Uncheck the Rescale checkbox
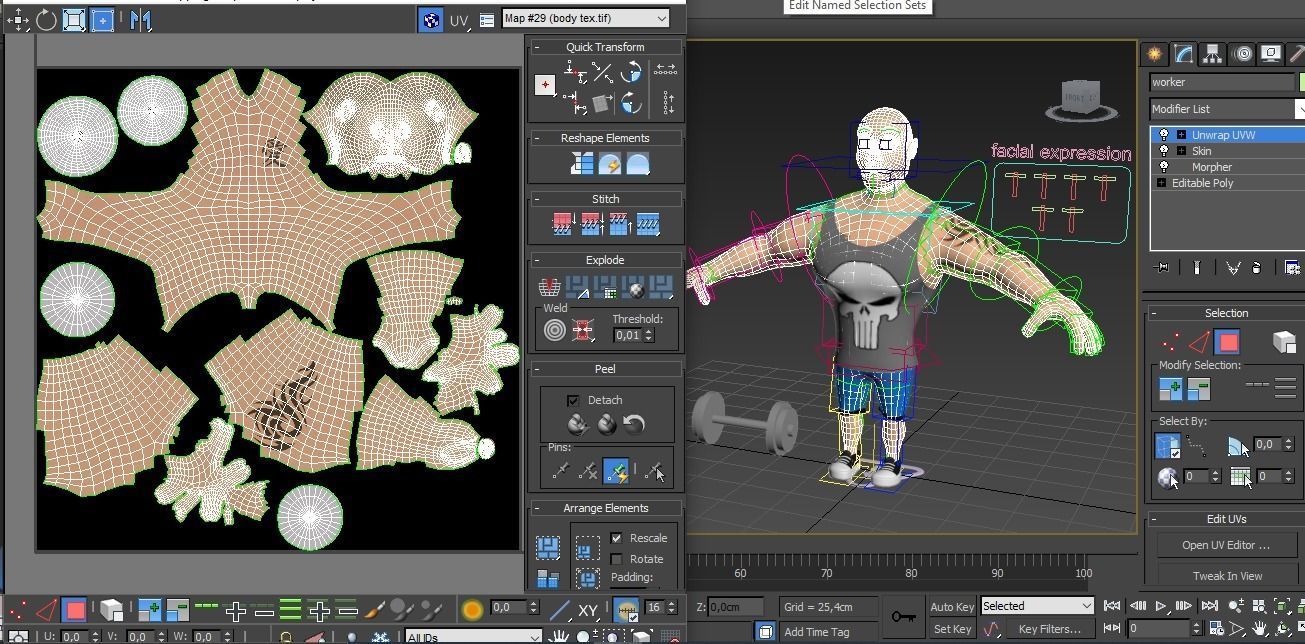This screenshot has height=644, width=1305. pos(617,538)
